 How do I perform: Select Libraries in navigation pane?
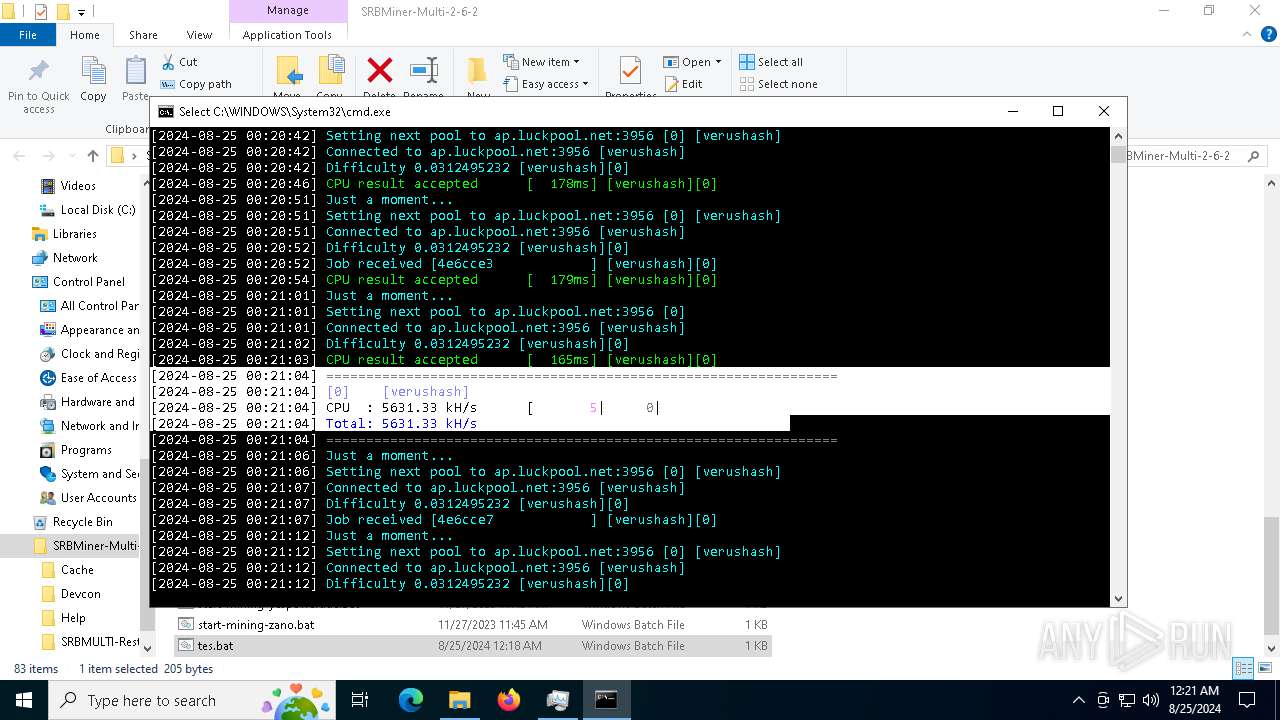pyautogui.click(x=74, y=234)
